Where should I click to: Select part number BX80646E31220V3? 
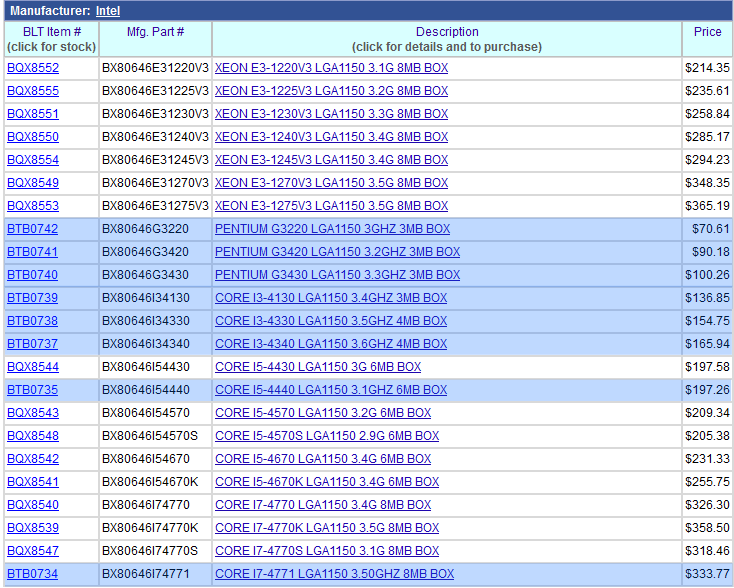click(155, 68)
